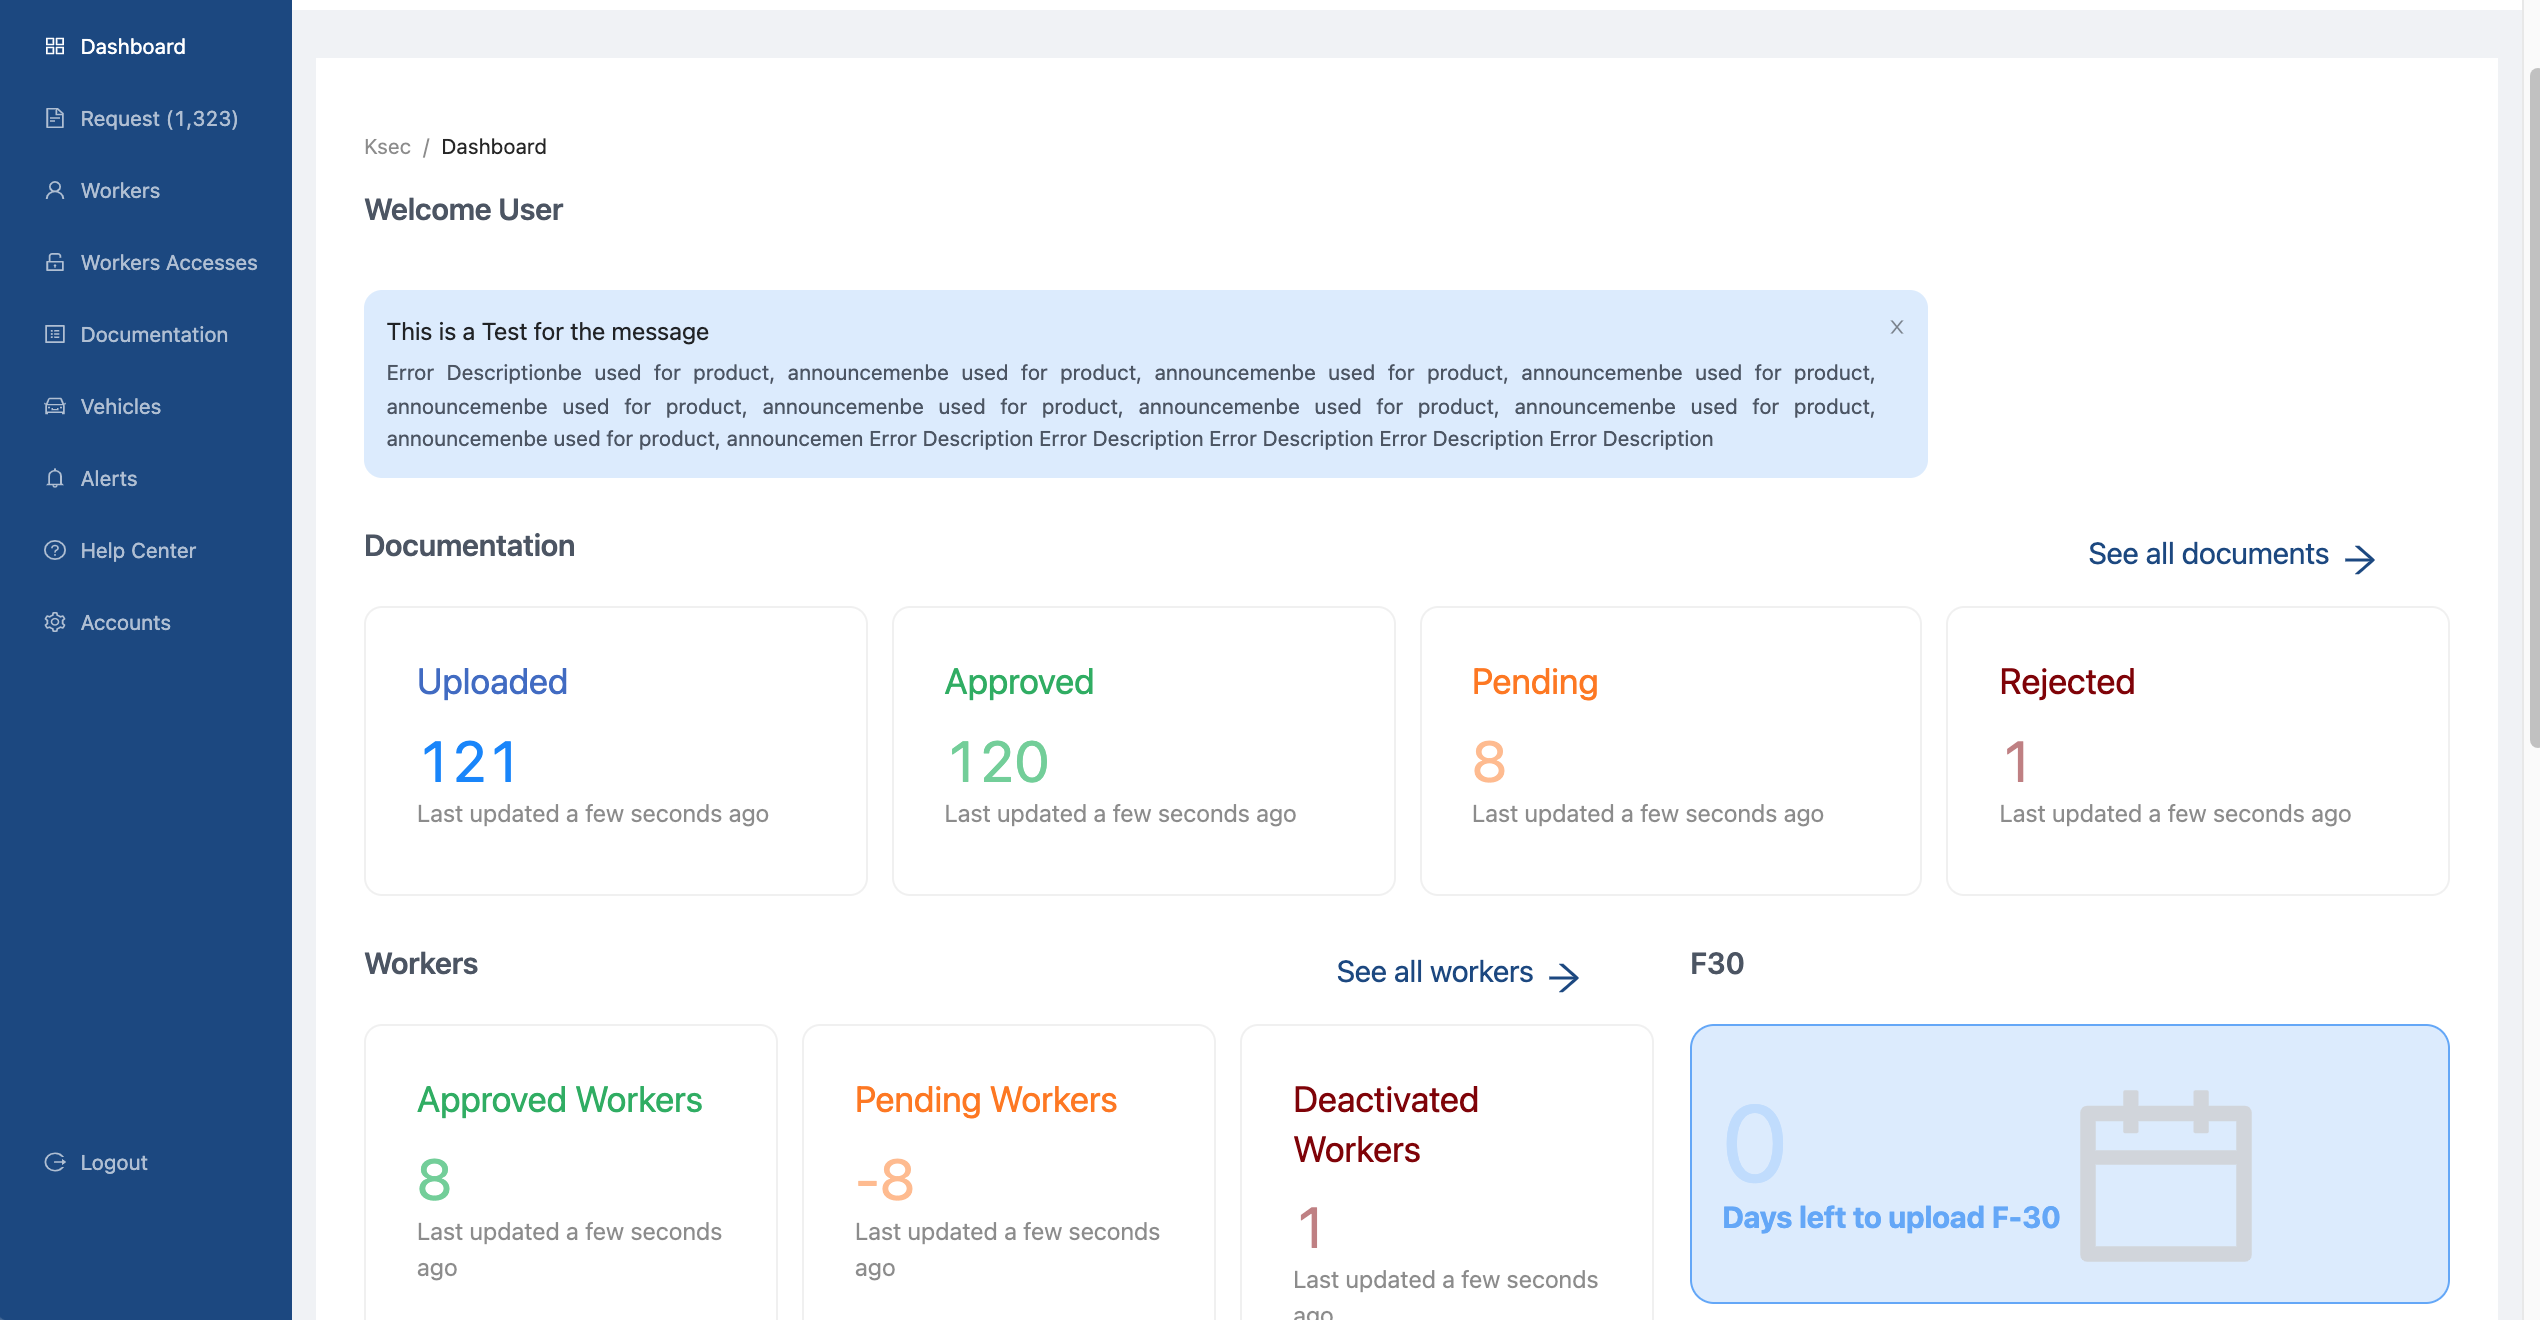
Task: Click the Accounts gear icon
Action: [55, 622]
